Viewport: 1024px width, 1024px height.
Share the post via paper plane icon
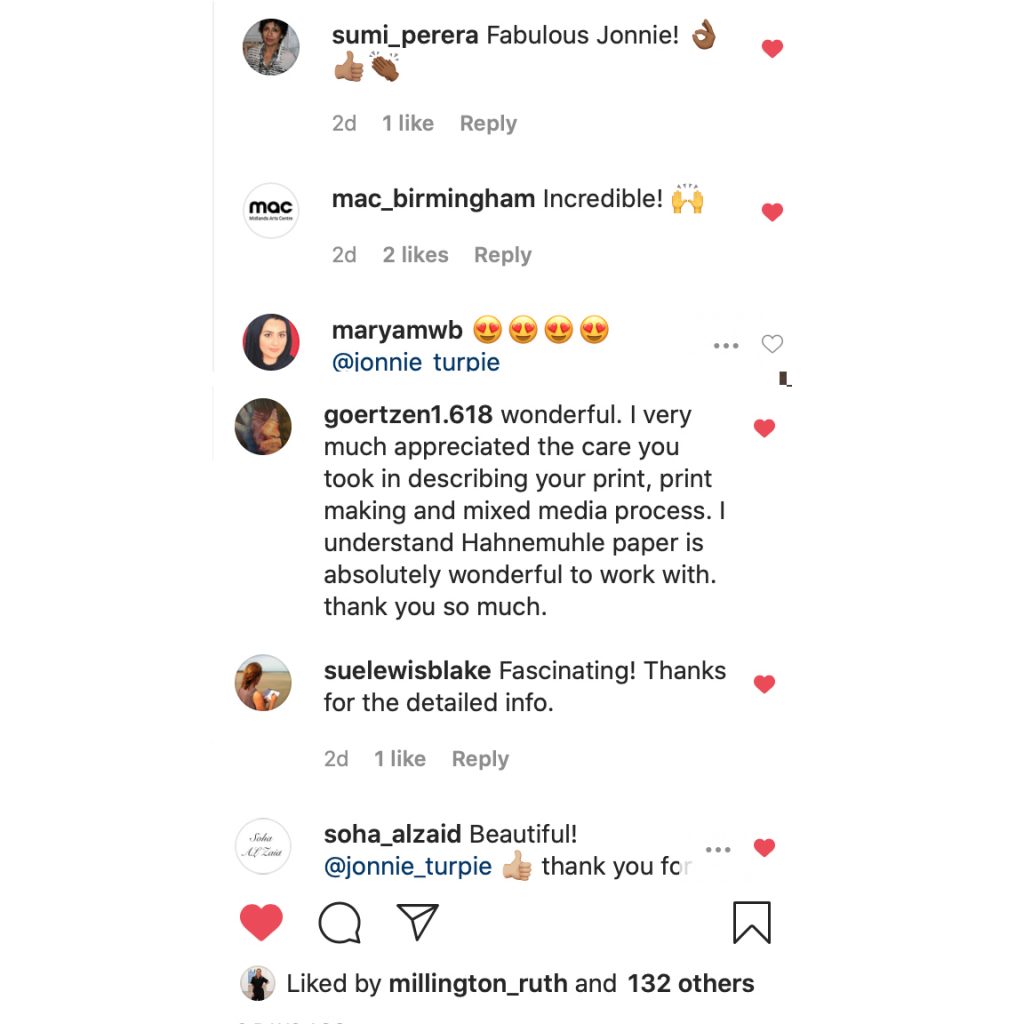point(418,922)
